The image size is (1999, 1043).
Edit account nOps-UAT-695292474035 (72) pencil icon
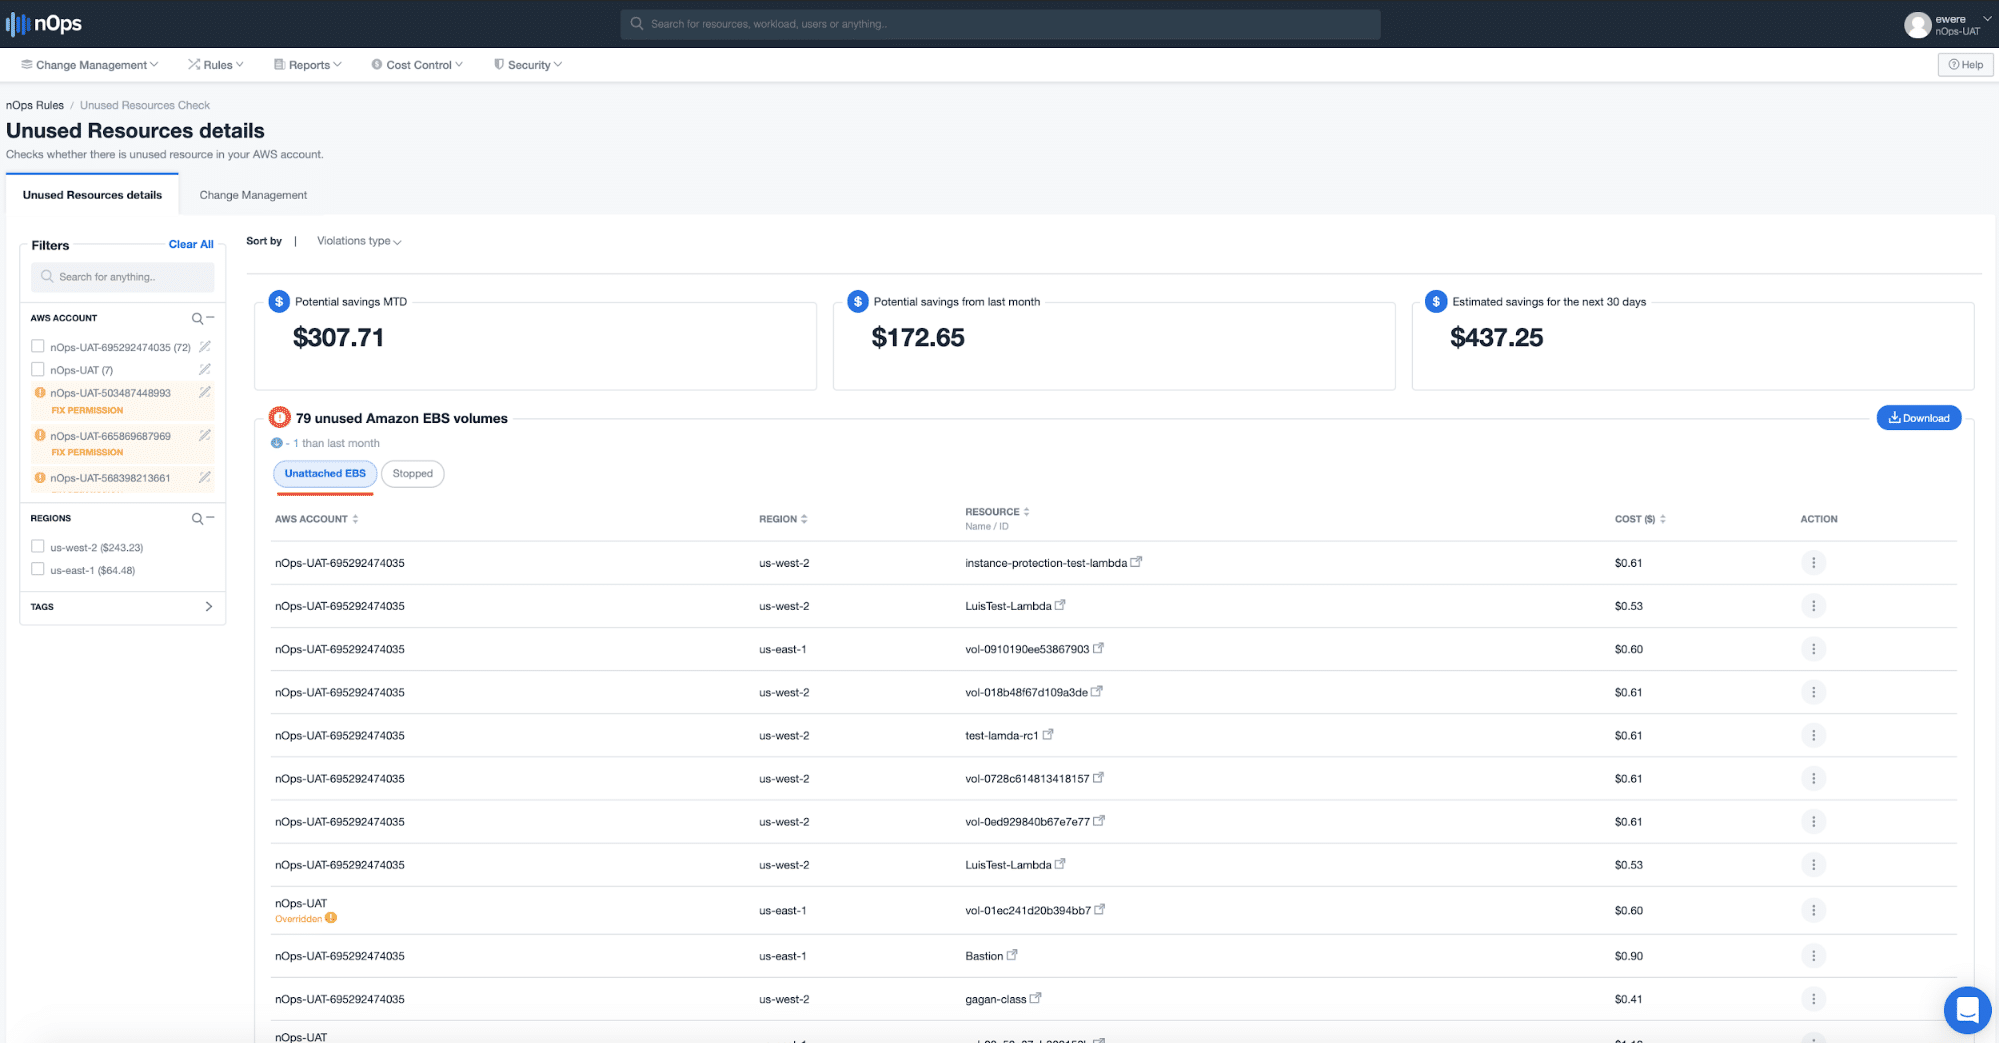click(205, 346)
